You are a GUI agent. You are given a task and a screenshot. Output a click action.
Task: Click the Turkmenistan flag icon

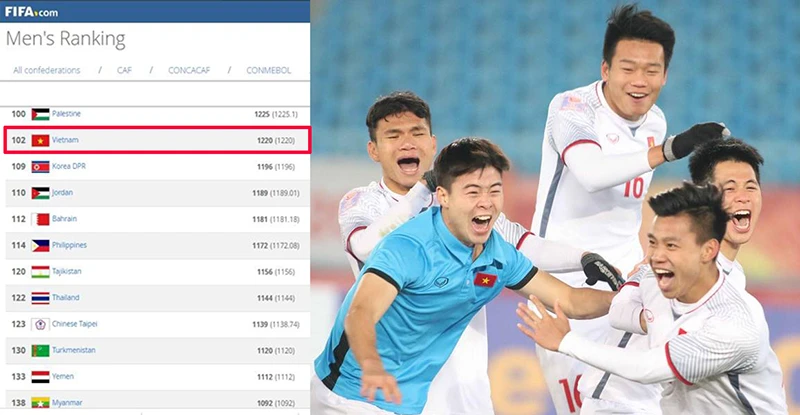coord(40,351)
